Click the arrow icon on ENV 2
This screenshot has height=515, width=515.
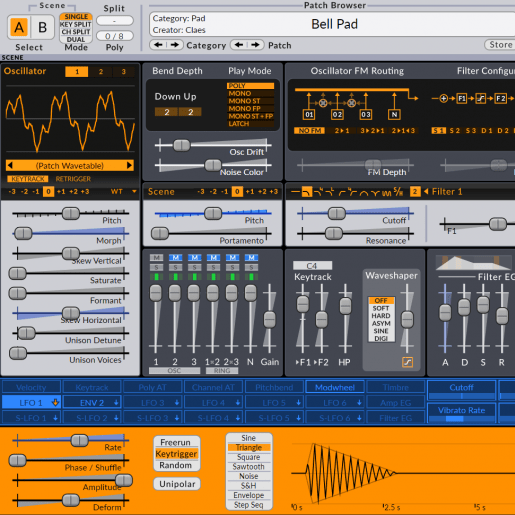116,403
